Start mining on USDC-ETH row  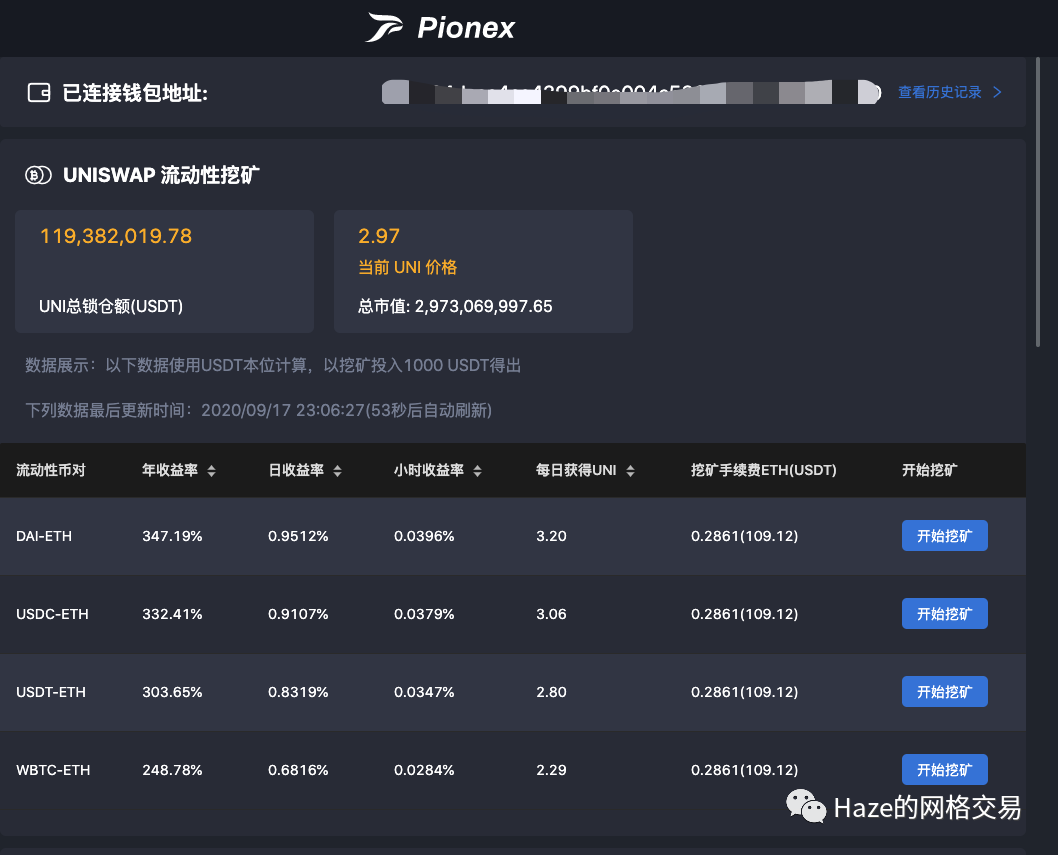point(945,613)
